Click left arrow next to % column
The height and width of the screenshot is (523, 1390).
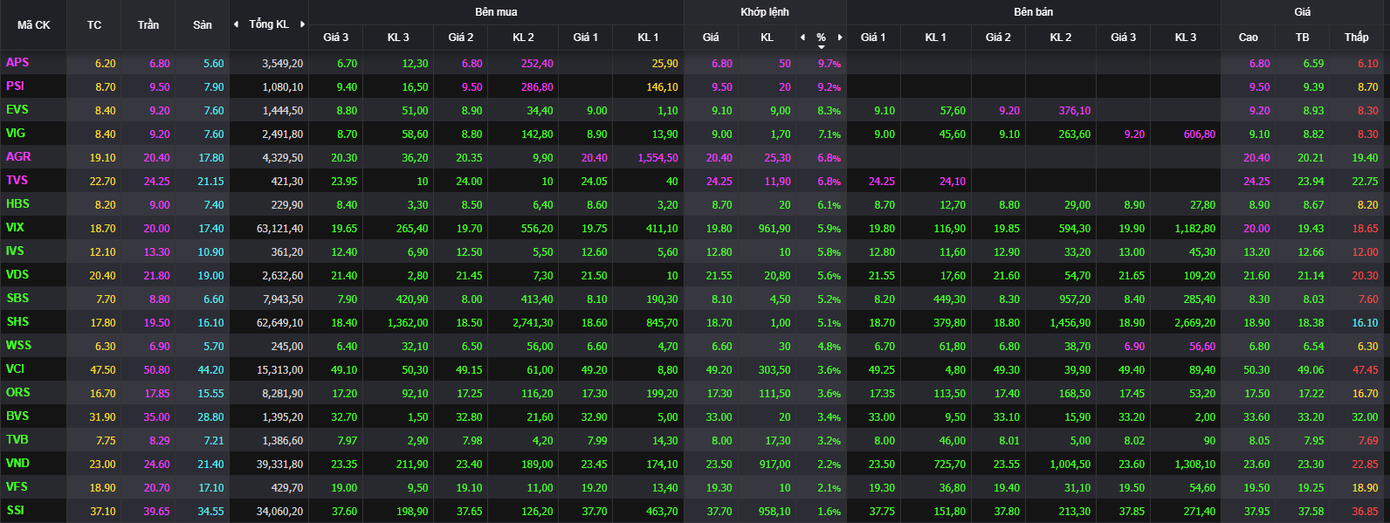[x=801, y=38]
